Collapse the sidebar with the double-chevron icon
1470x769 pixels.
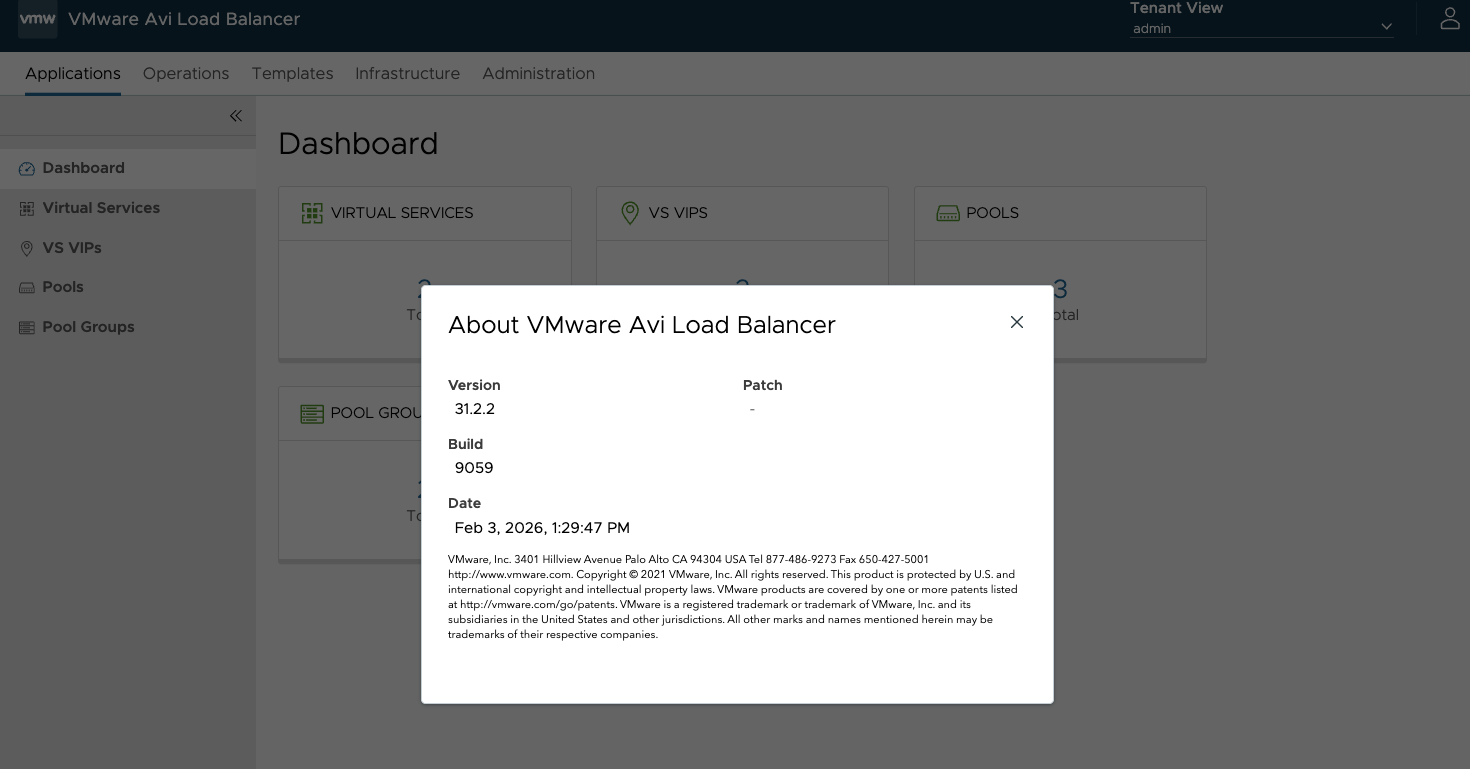236,116
